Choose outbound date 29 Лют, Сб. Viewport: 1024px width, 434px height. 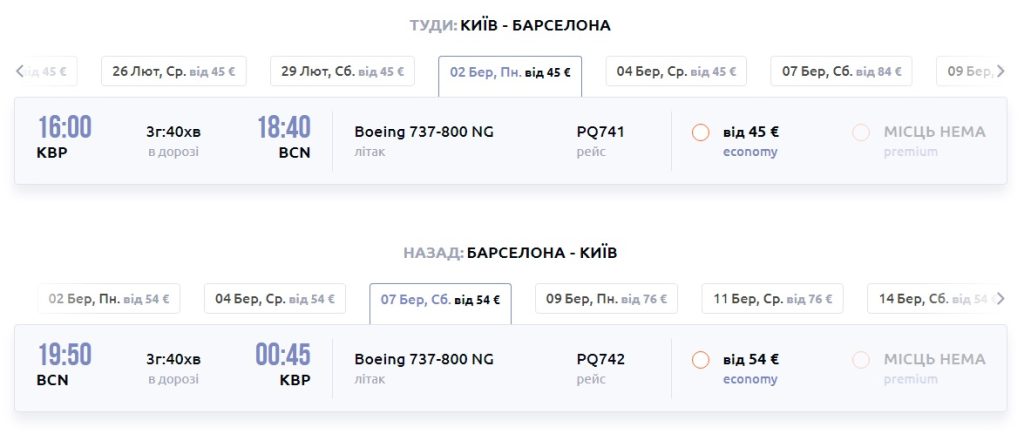342,72
